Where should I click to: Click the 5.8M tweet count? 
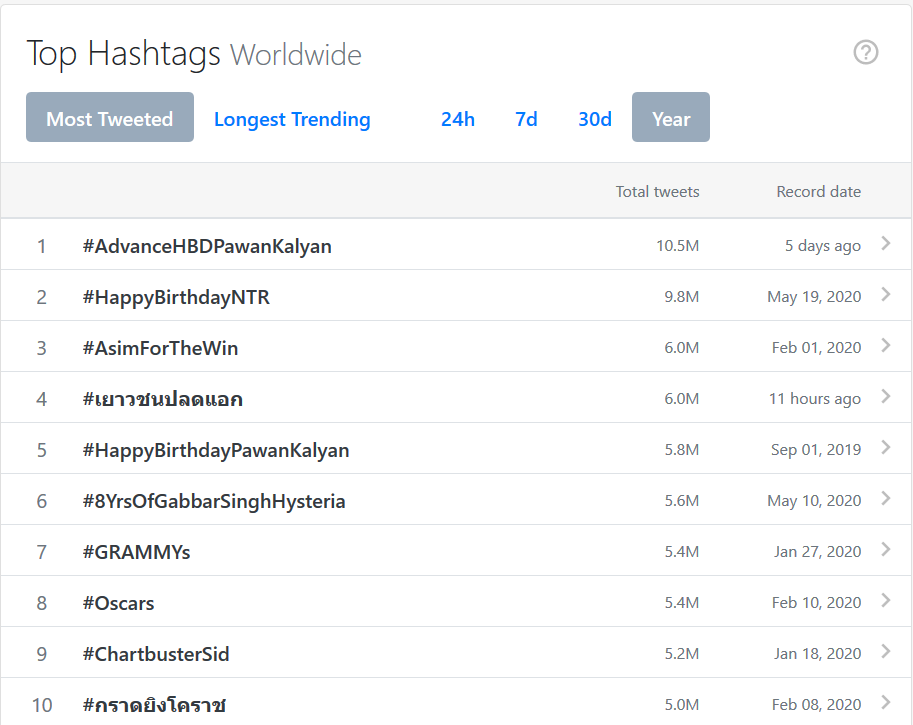tap(681, 450)
